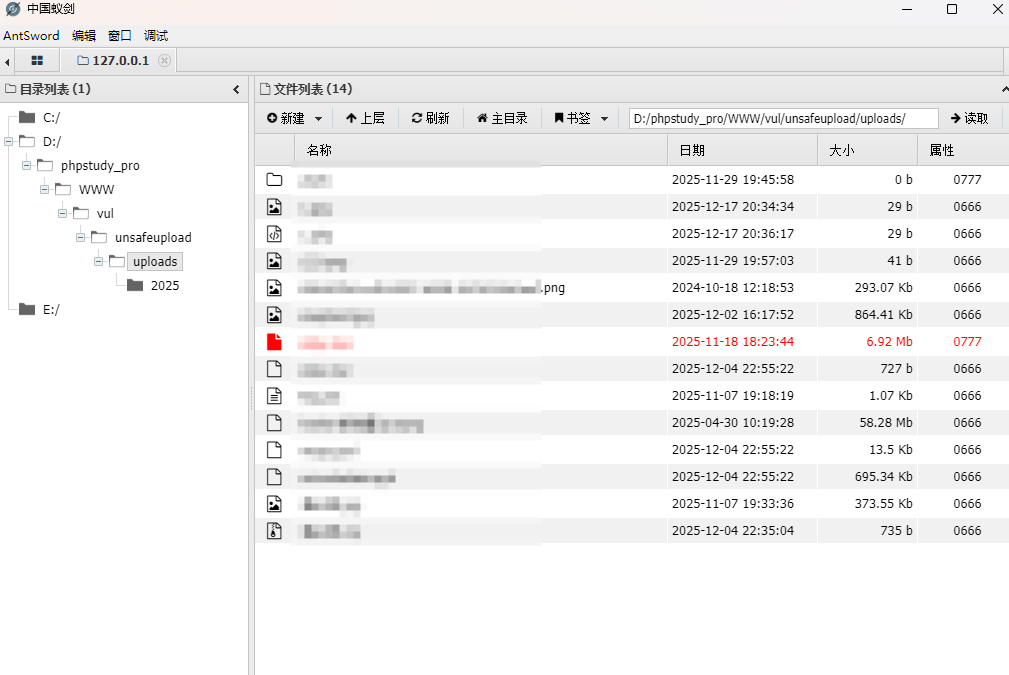Click folder icon in 19:45:58 row

click(274, 180)
